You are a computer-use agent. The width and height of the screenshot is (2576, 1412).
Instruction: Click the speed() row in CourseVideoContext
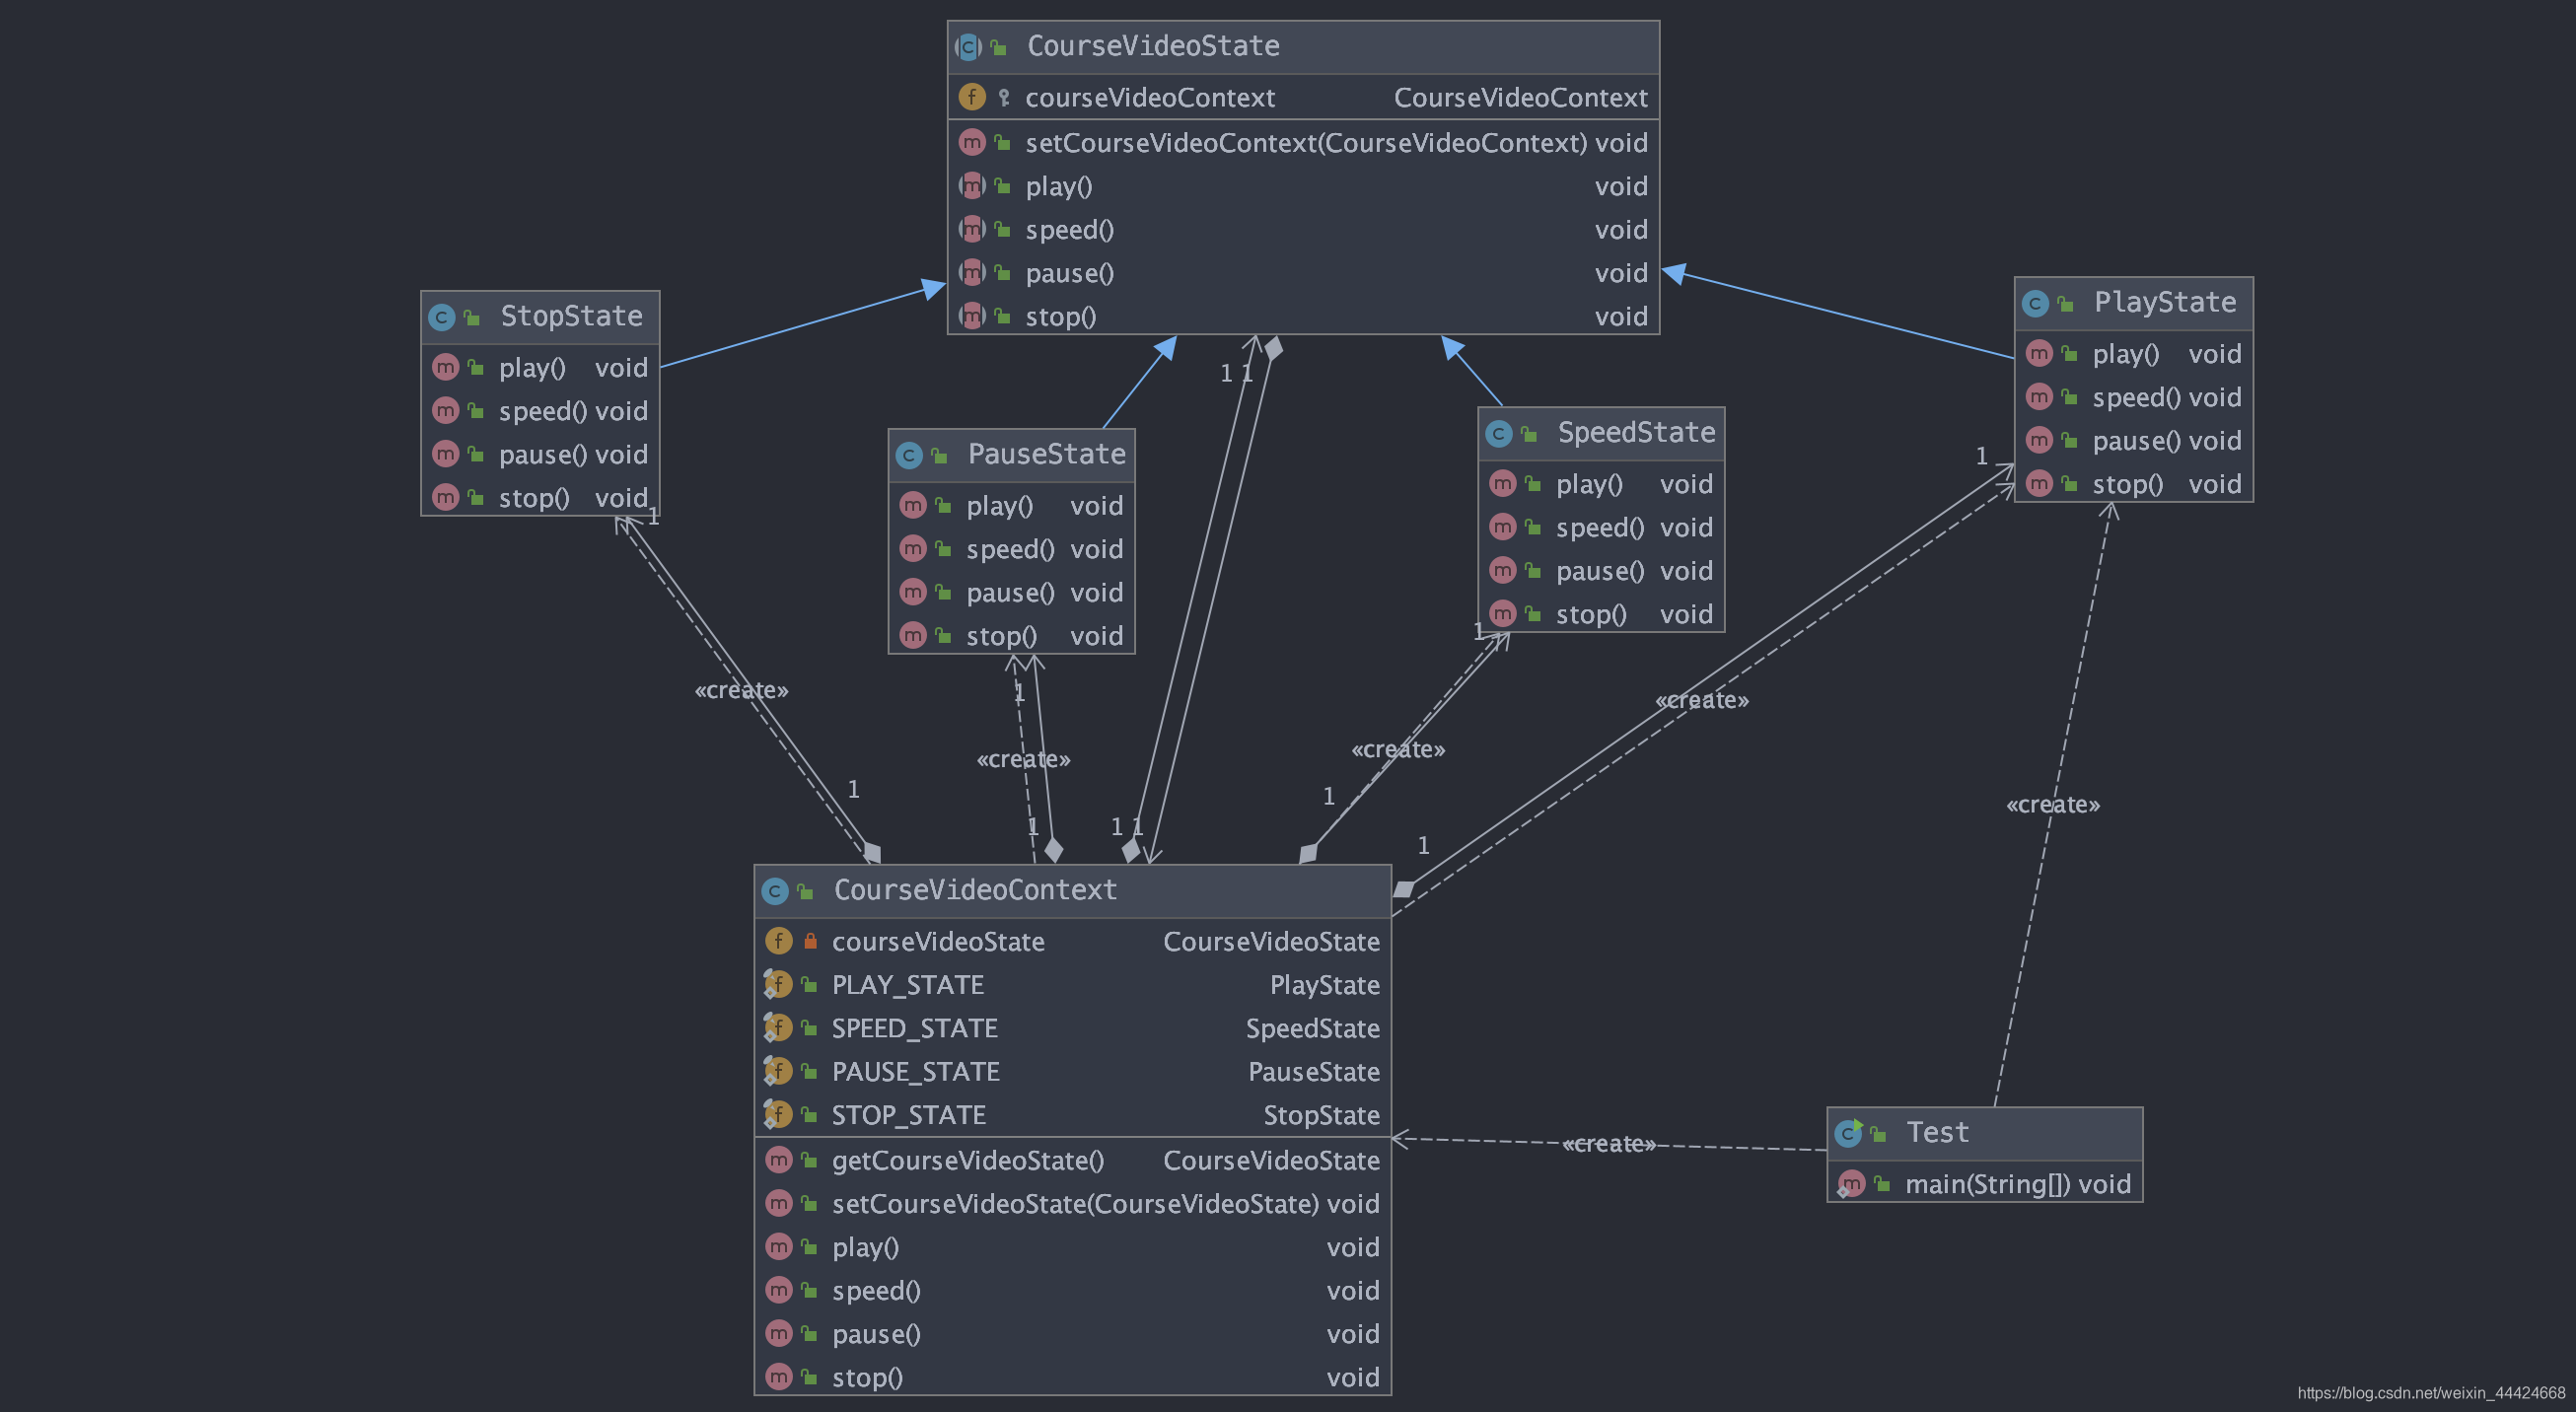tap(1073, 1291)
